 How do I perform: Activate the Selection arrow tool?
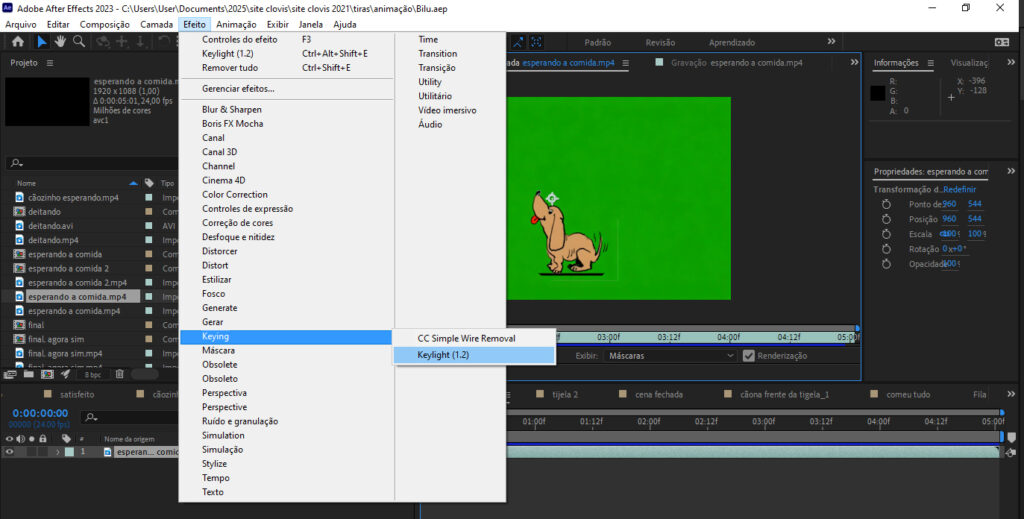[x=41, y=42]
